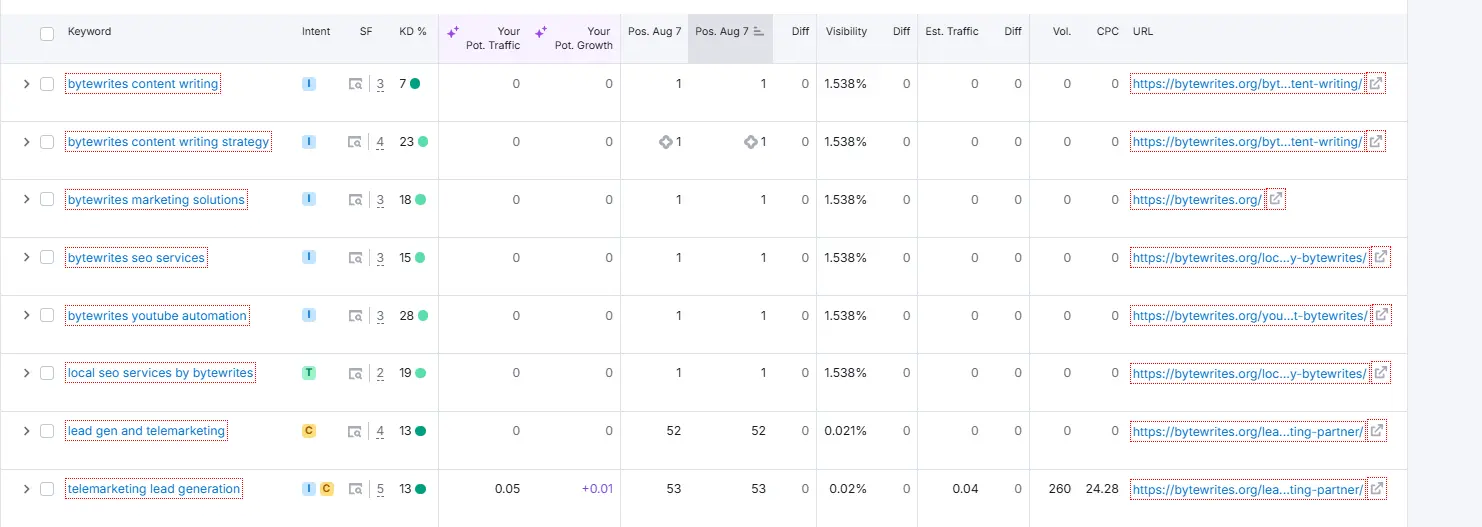Open external link icon for bytewrites marketing solutions

1275,200
